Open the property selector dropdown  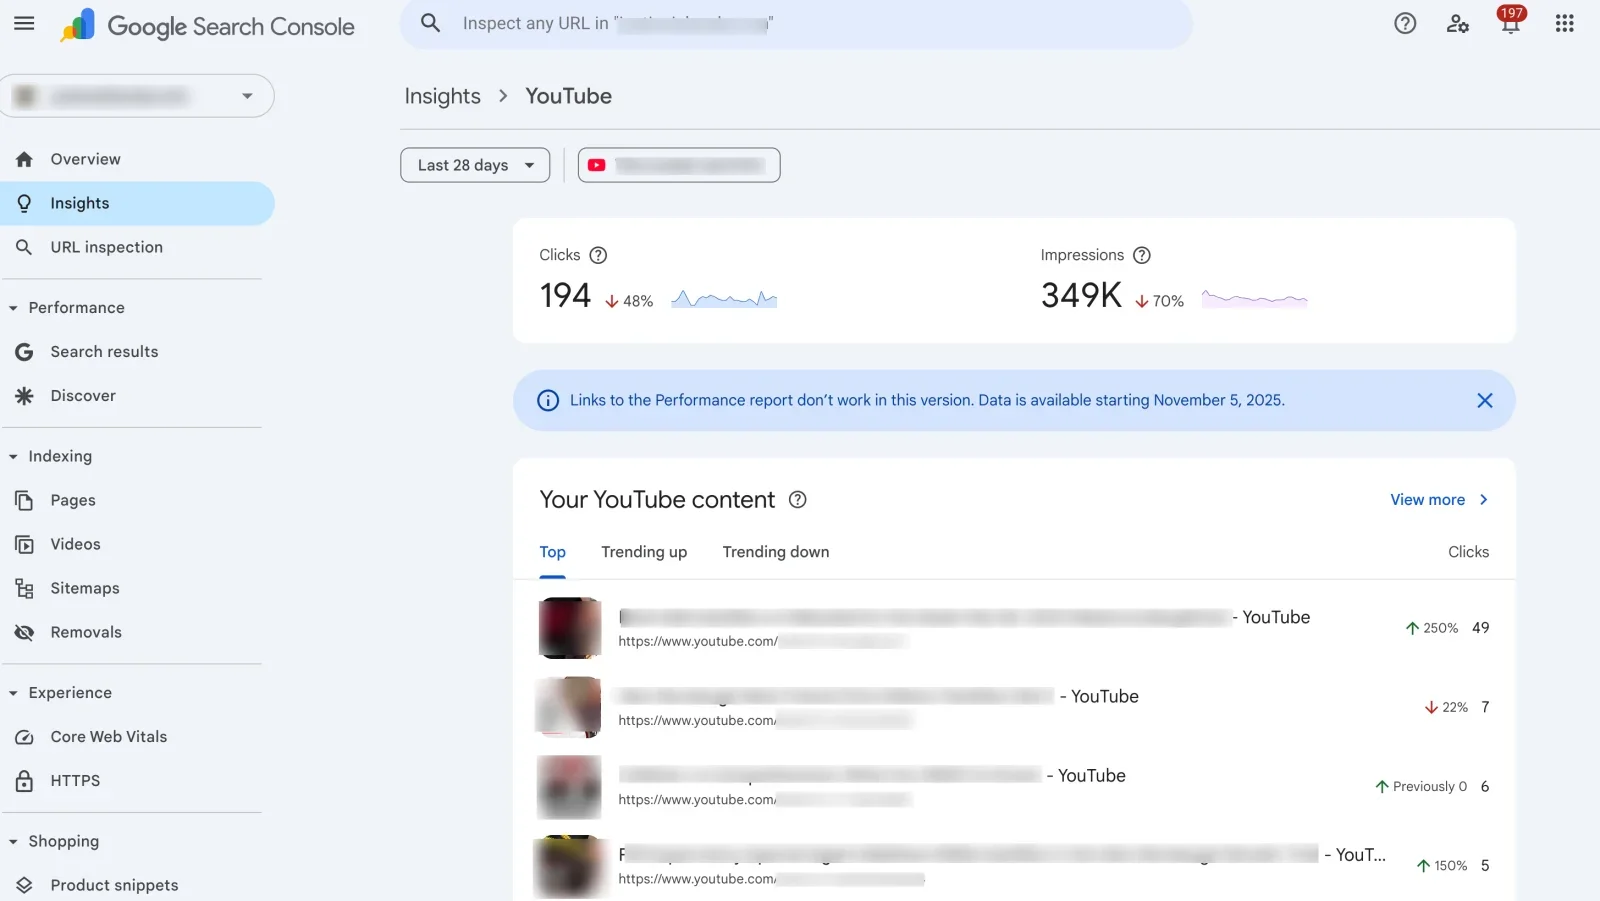pyautogui.click(x=137, y=96)
